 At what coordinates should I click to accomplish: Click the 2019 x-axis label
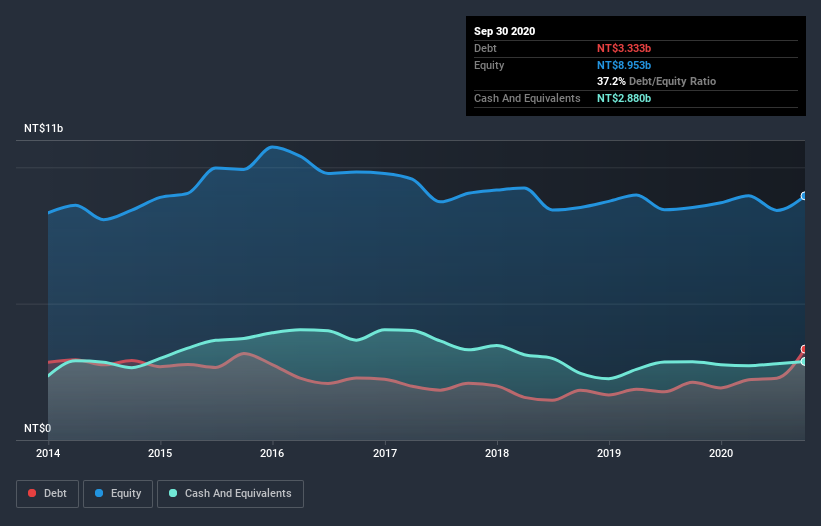609,453
